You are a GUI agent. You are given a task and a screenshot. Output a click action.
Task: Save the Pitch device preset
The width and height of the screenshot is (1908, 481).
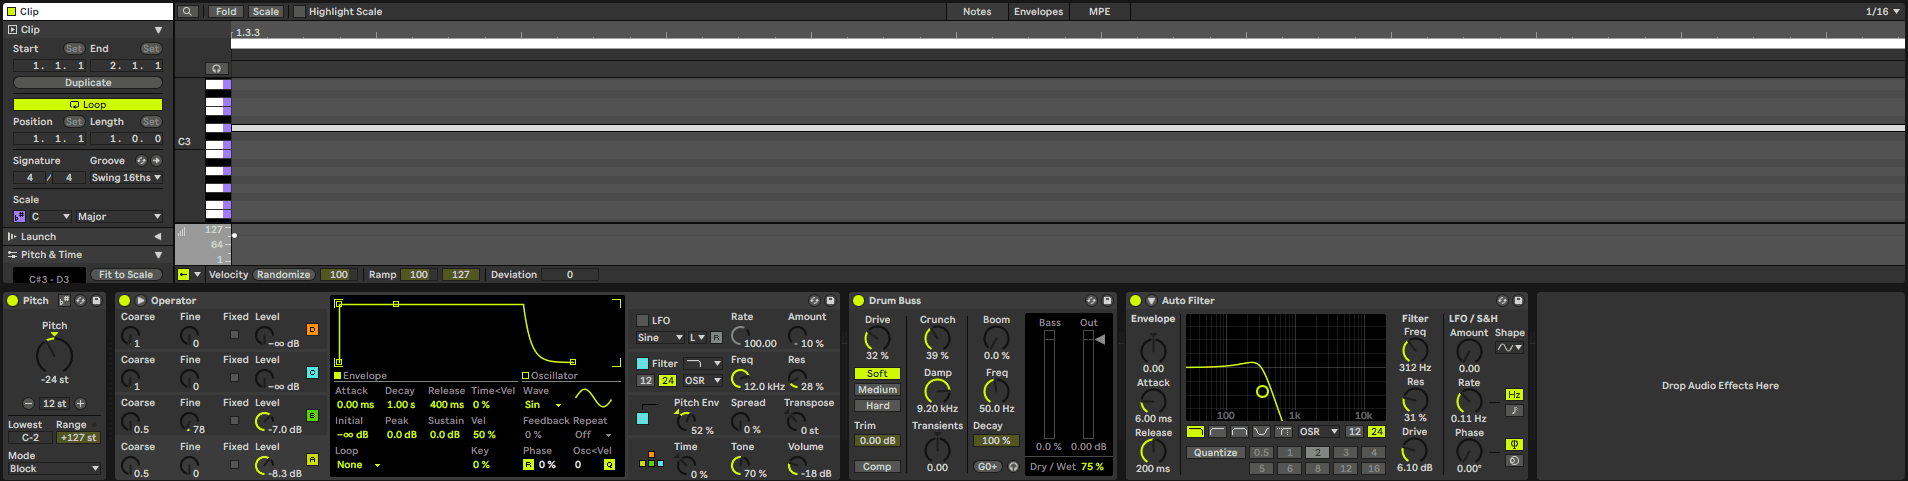pyautogui.click(x=97, y=300)
